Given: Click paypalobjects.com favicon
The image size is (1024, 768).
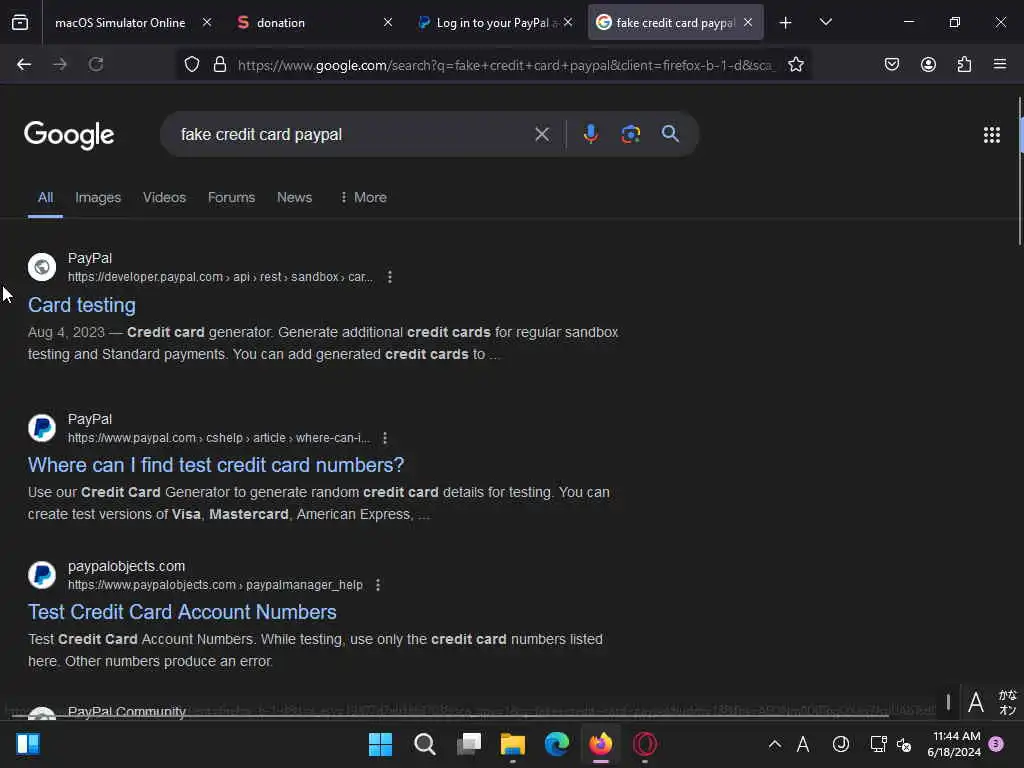Looking at the screenshot, I should (42, 575).
